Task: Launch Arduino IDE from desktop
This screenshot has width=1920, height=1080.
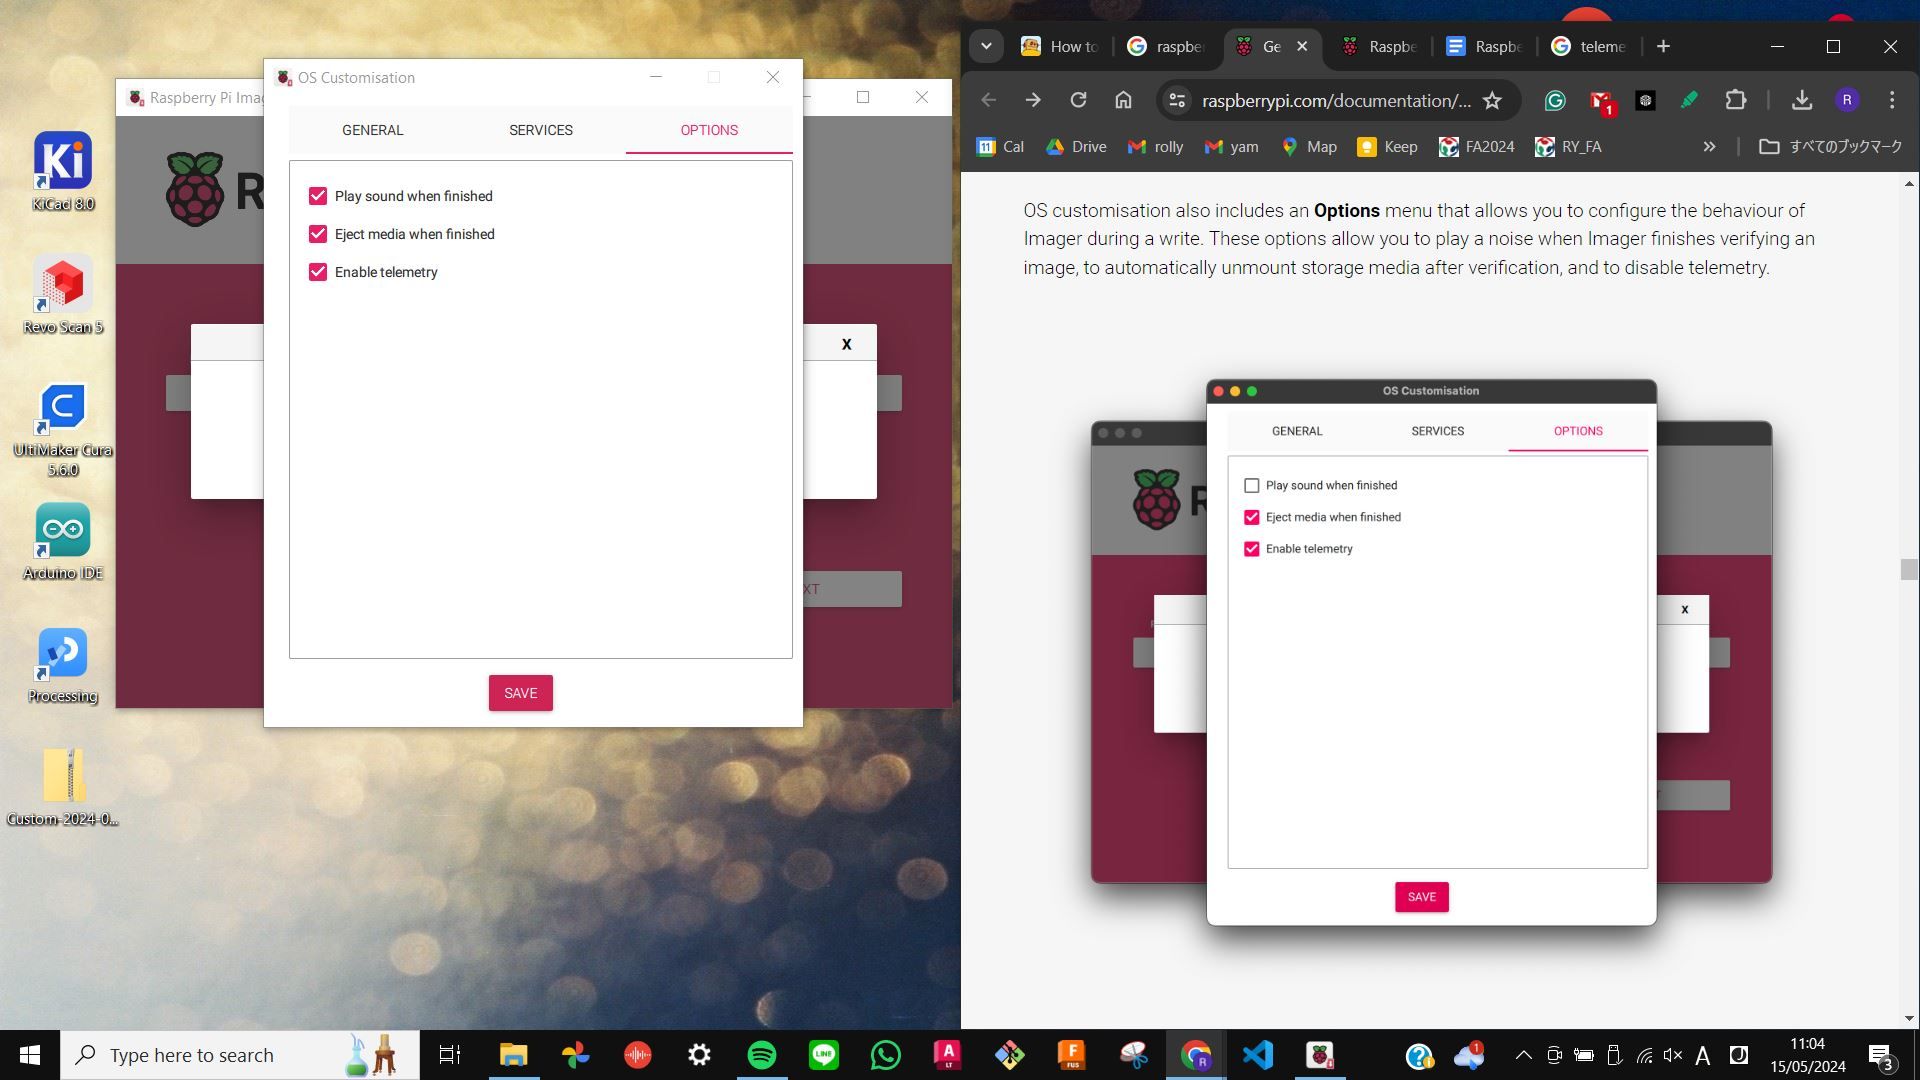Action: 63,541
